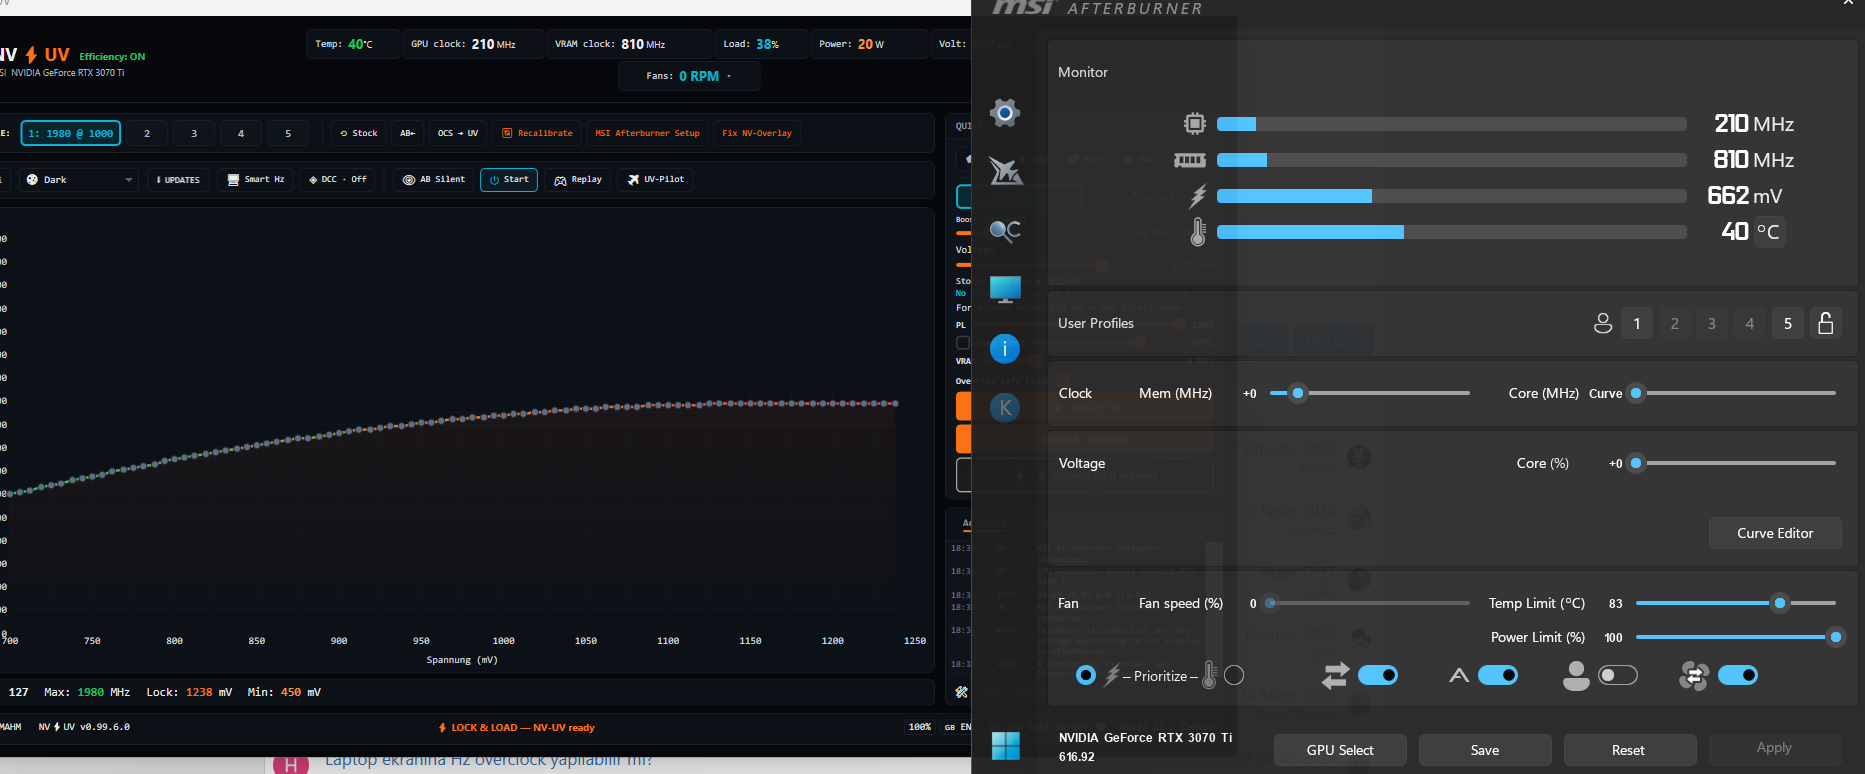This screenshot has height=774, width=1865.
Task: Click the voltage lightning bolt icon in Monitor
Action: tap(1198, 196)
